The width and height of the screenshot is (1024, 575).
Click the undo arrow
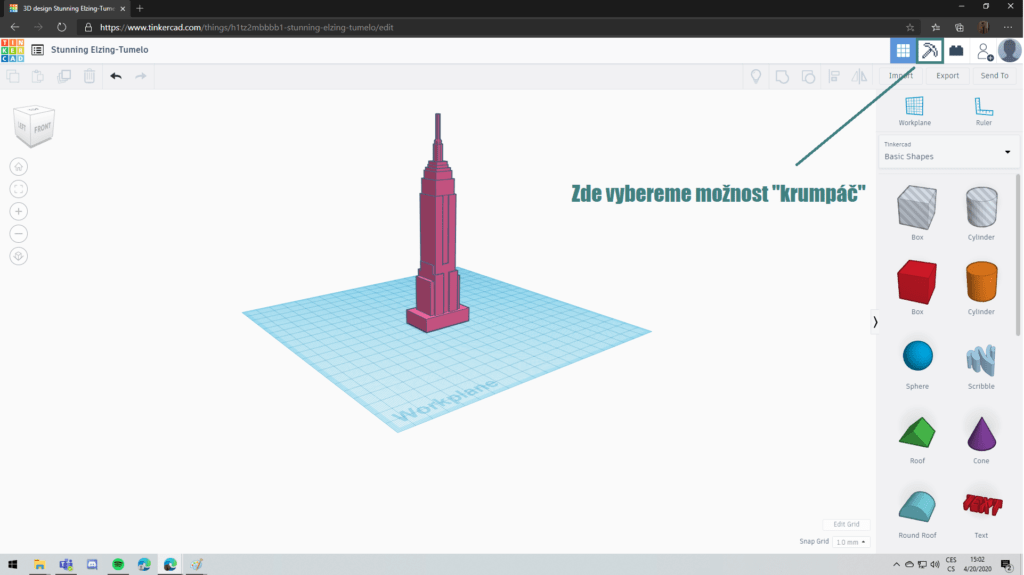(116, 76)
